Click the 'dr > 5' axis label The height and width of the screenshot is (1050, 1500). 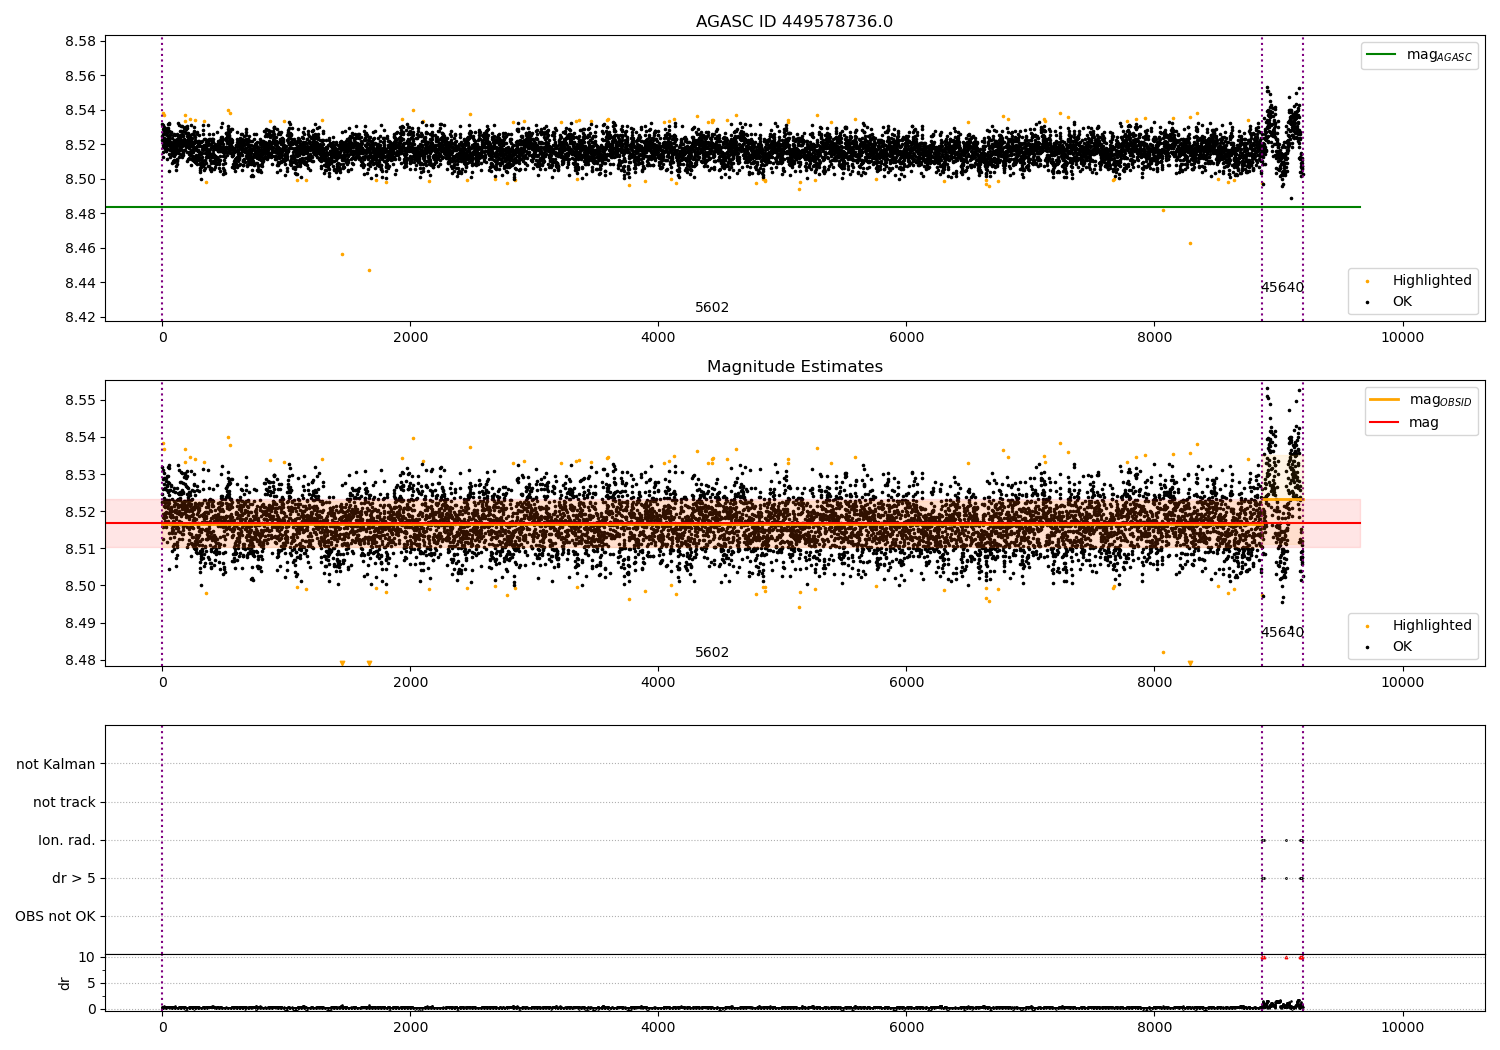point(74,878)
